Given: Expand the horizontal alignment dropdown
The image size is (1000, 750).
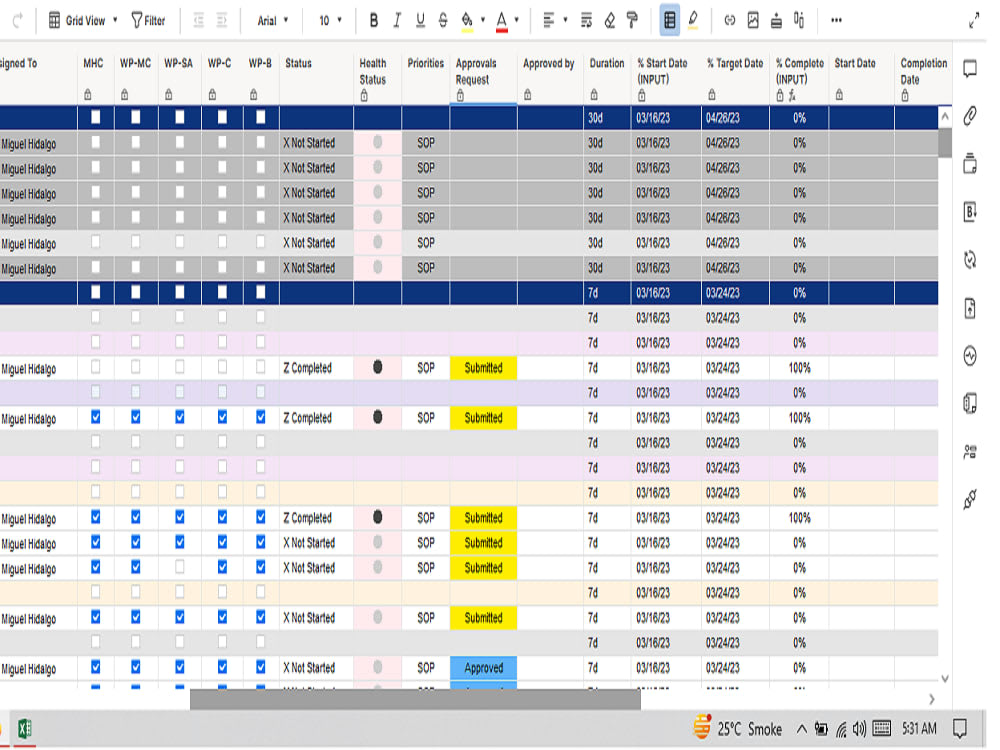Looking at the screenshot, I should coord(563,18).
